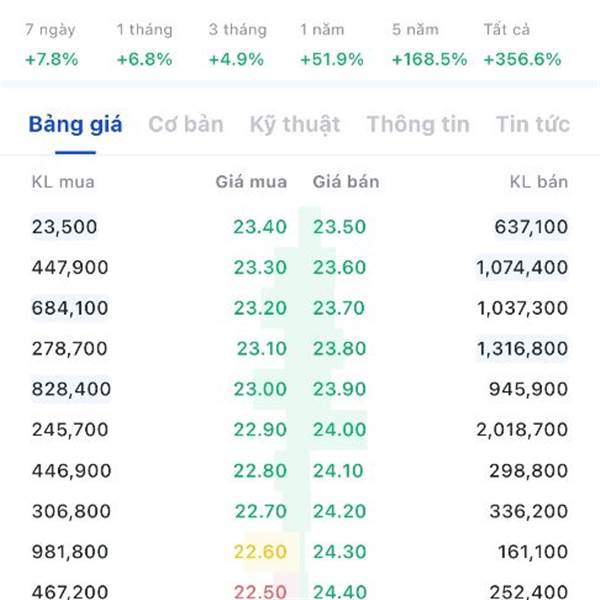Go to the Tin tức tab
Image resolution: width=600 pixels, height=600 pixels.
(533, 124)
